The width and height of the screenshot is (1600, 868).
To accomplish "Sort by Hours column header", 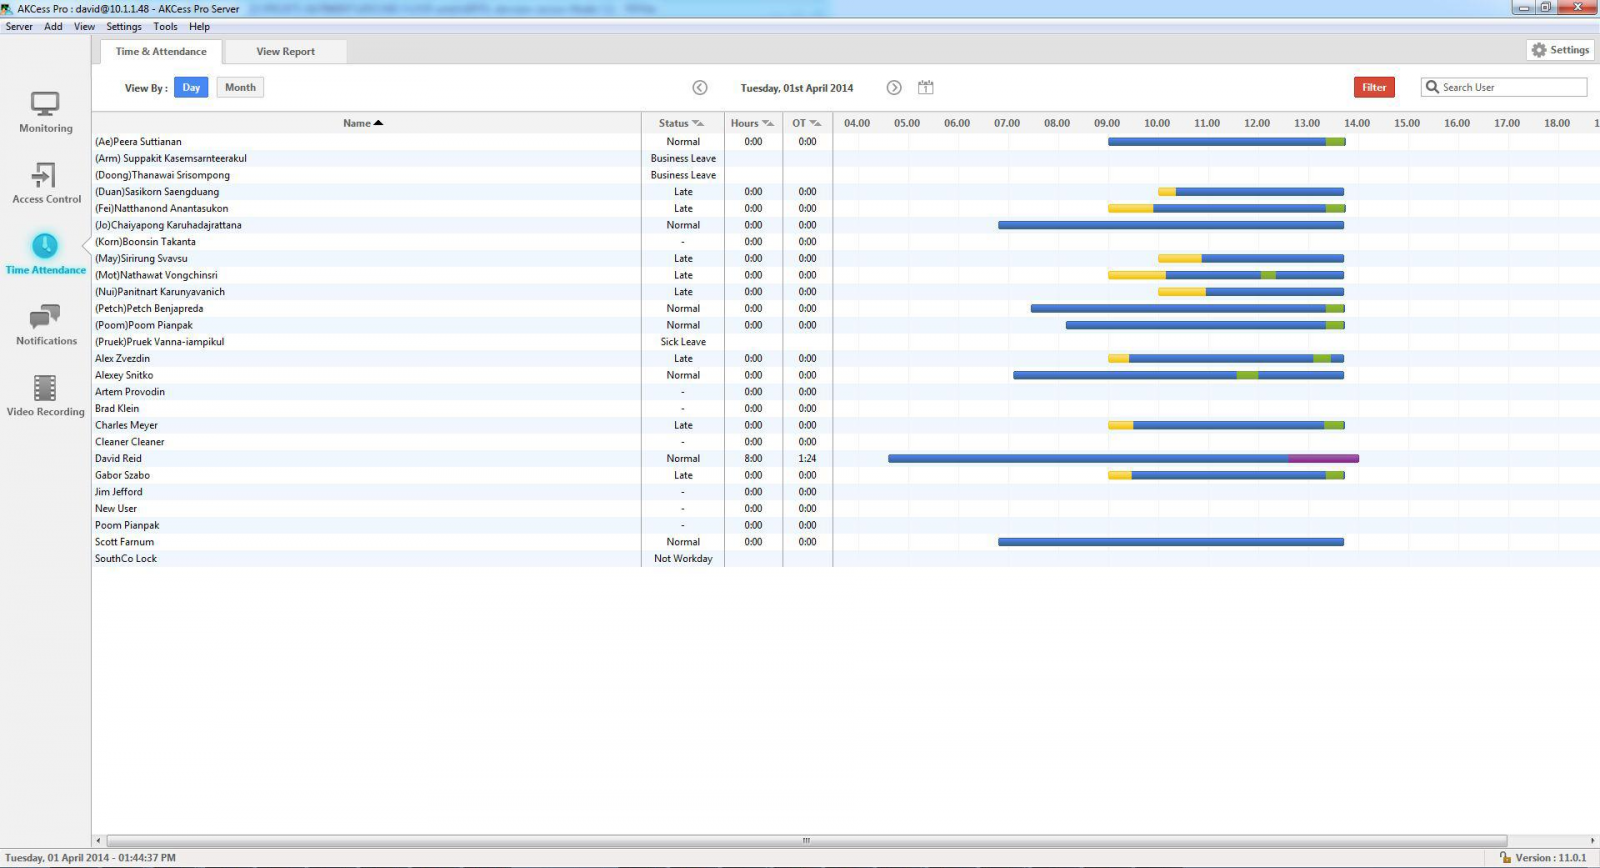I will [x=751, y=123].
